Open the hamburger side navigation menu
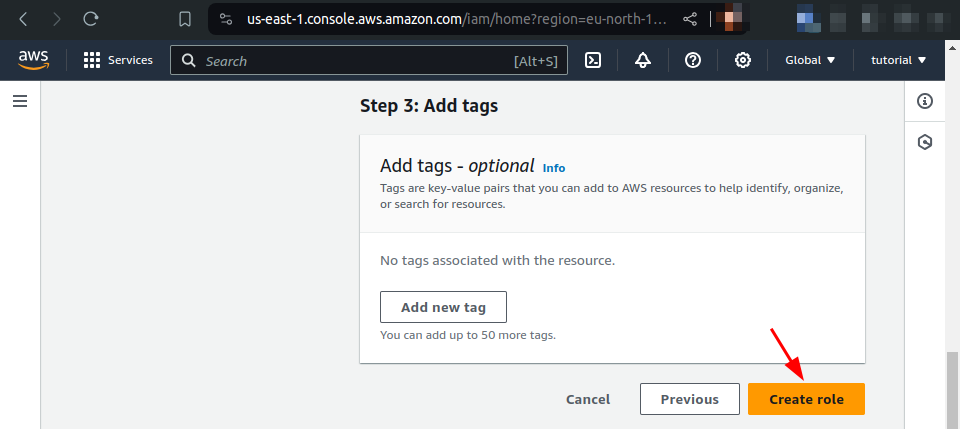The width and height of the screenshot is (960, 429). tap(20, 101)
